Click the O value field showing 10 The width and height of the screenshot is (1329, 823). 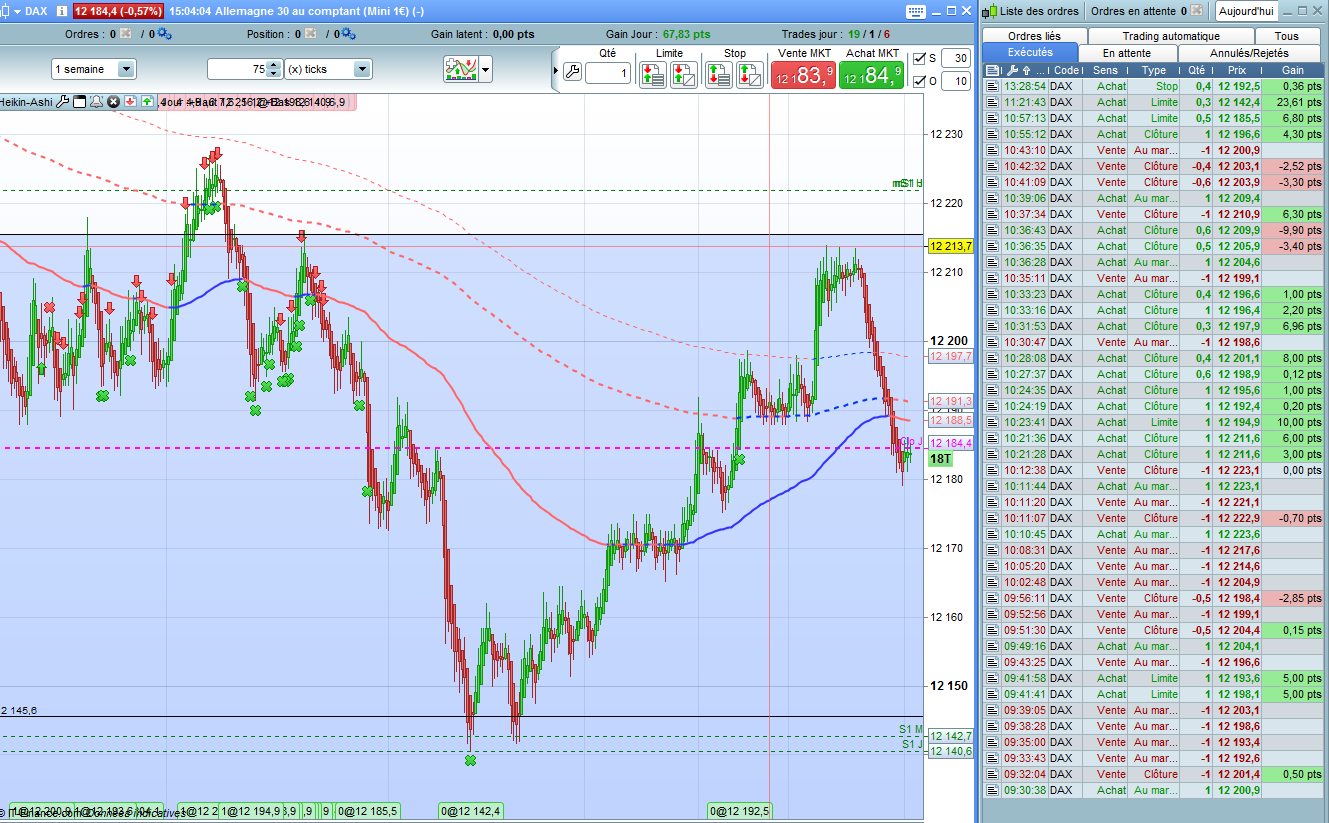coord(956,81)
